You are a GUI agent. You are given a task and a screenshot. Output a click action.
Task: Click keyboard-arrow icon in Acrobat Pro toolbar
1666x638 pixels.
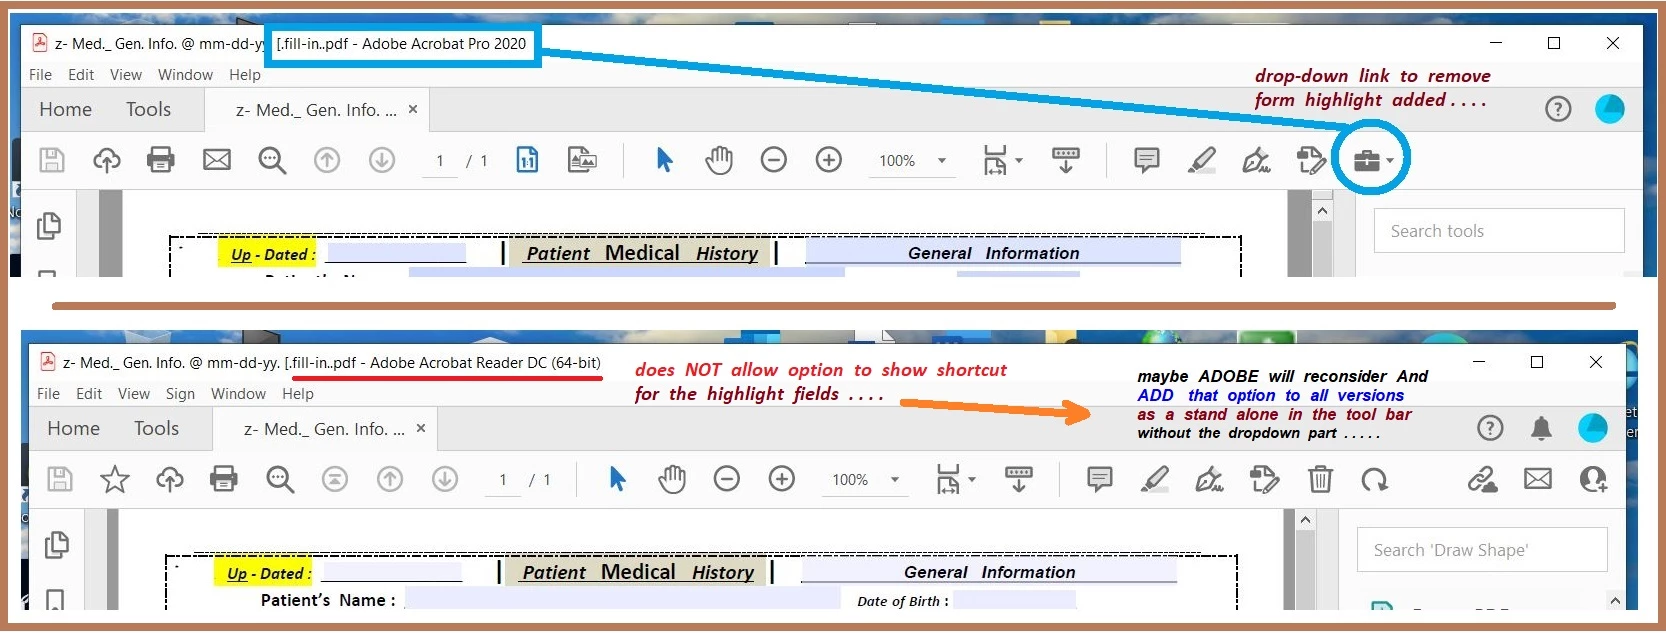[x=1066, y=160]
